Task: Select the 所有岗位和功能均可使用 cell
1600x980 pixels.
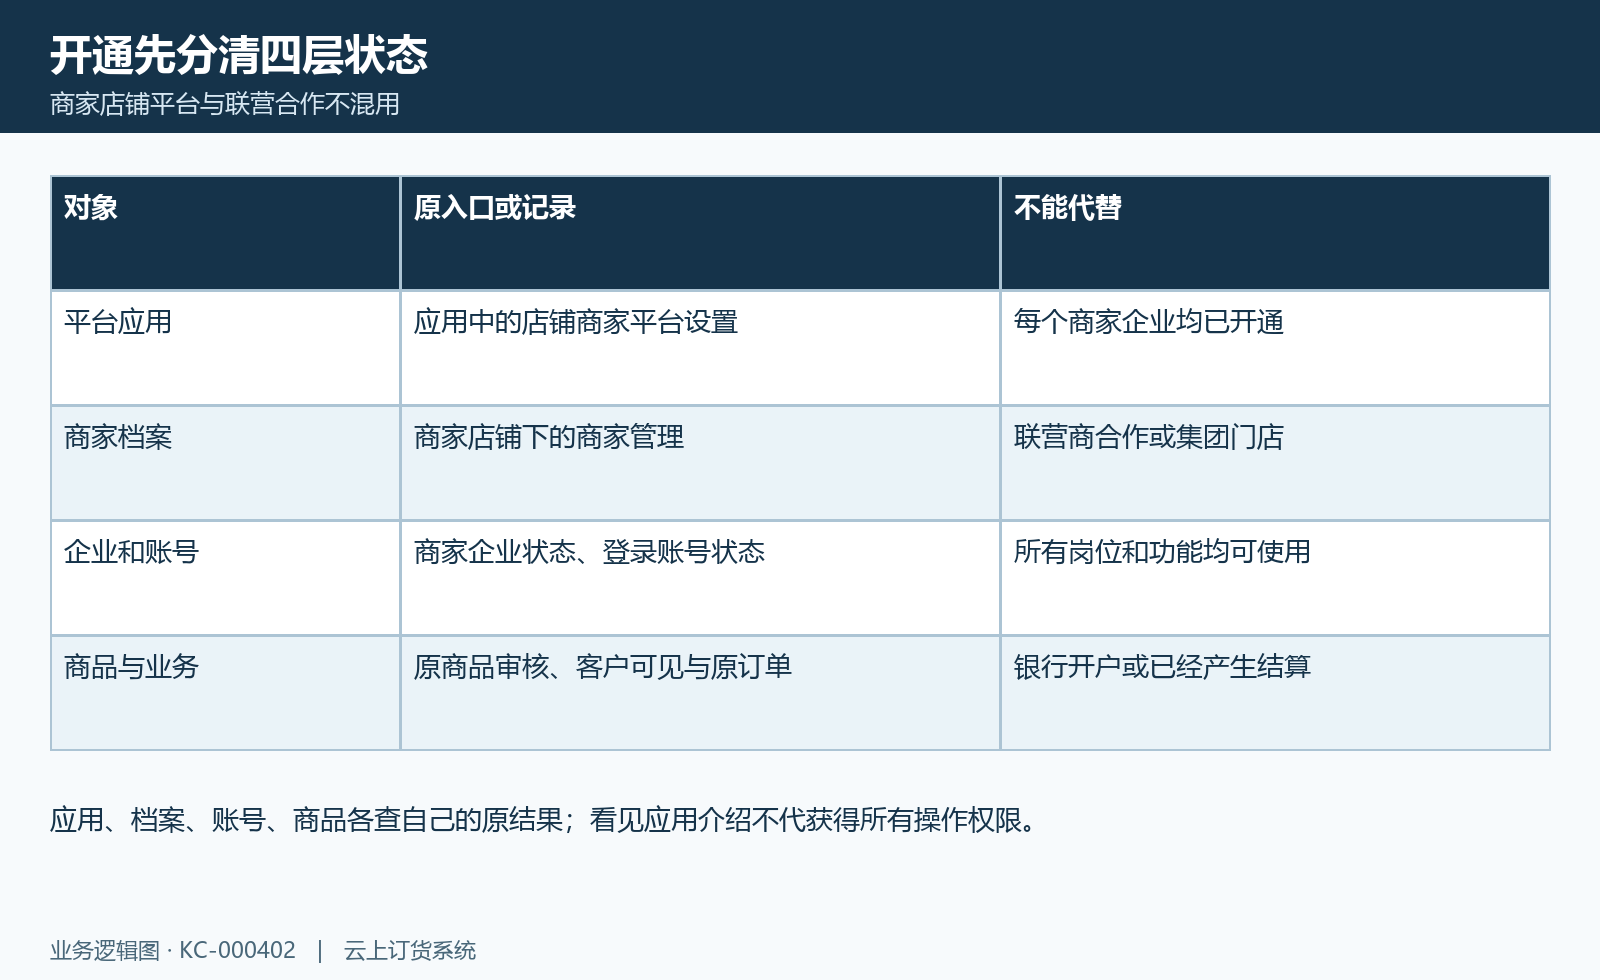Action: coord(1275,578)
